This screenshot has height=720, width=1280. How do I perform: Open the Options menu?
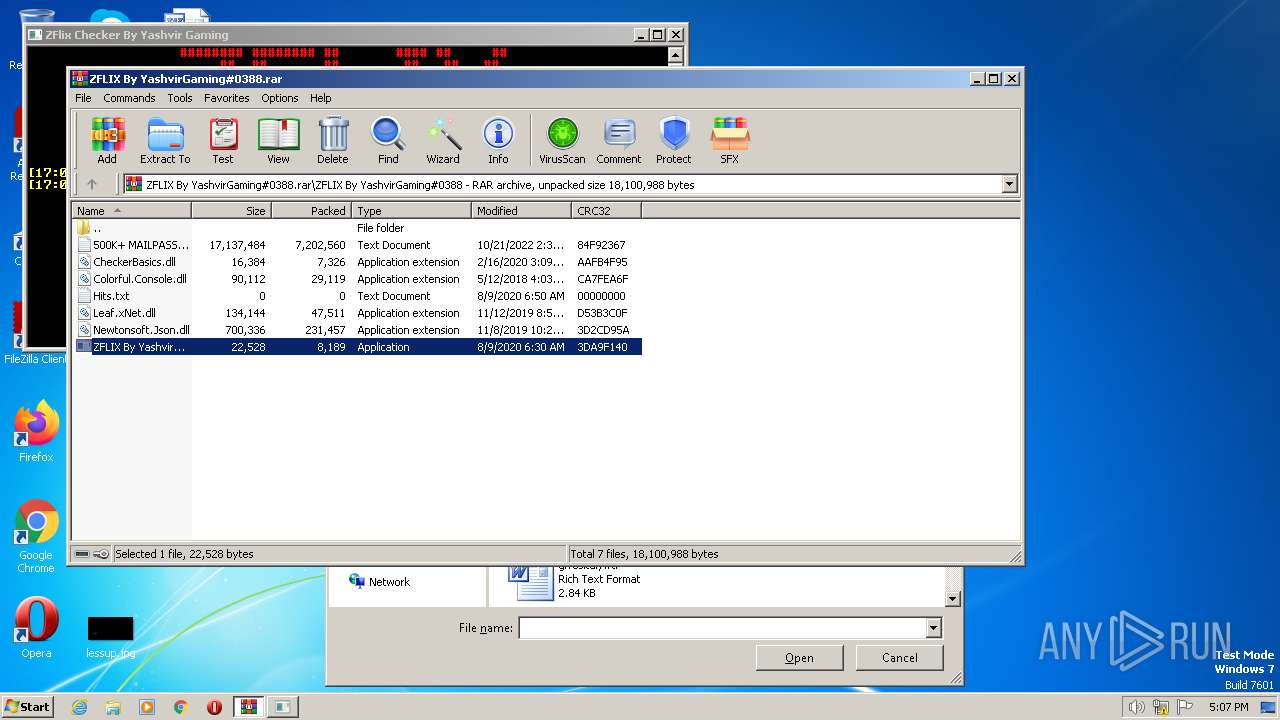(x=280, y=98)
